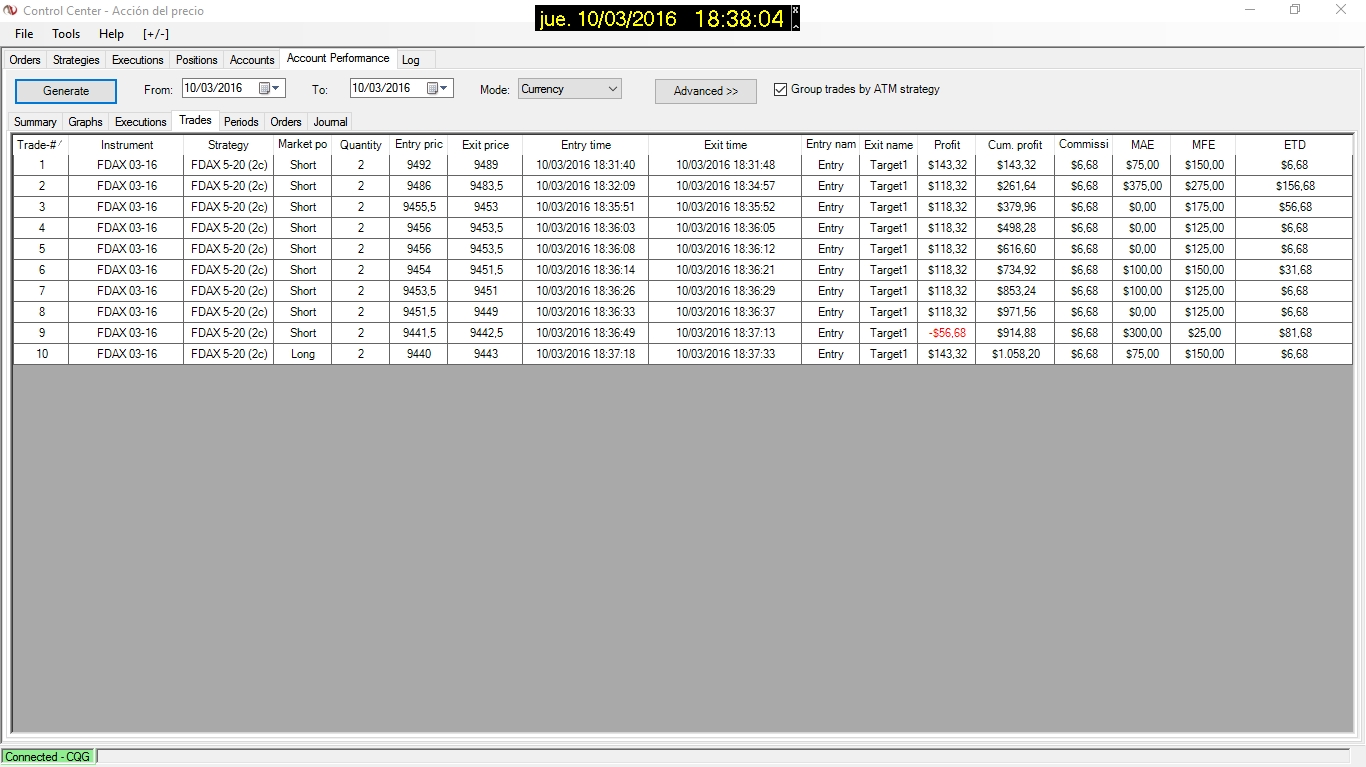Click the Advanced >> button

point(706,91)
